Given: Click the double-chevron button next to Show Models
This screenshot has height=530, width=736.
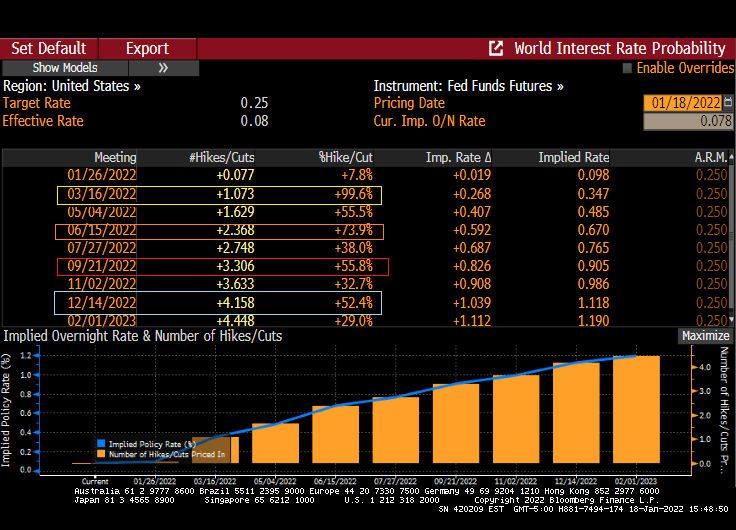Looking at the screenshot, I should (x=163, y=68).
